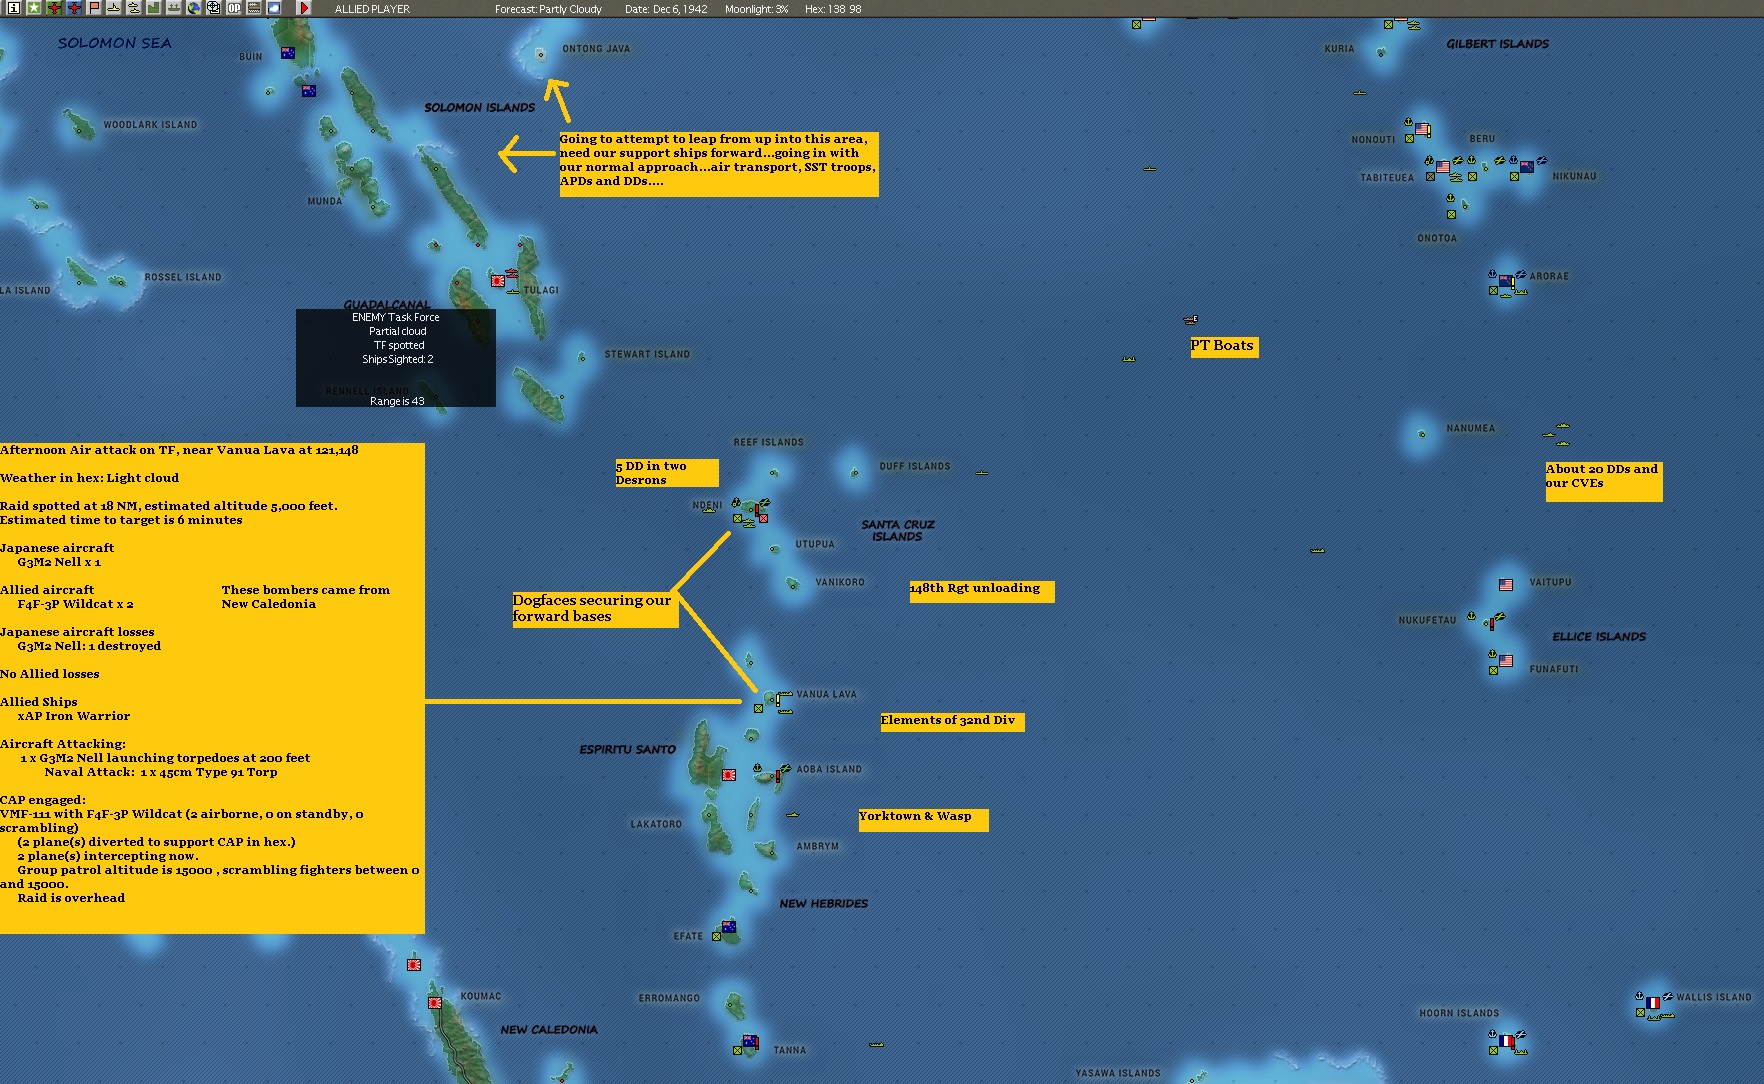Click the ALLIED PLAYER label

(x=372, y=9)
